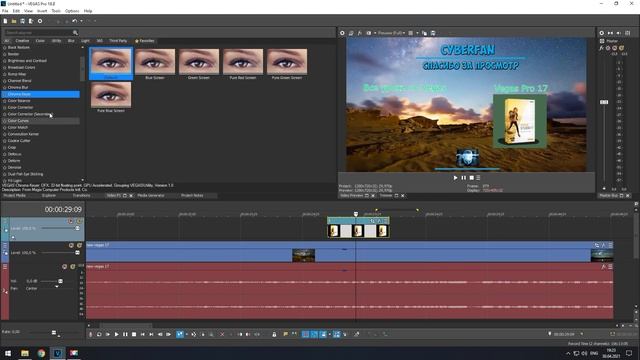Mute the top video track
640x360 pixels.
tap(71, 221)
